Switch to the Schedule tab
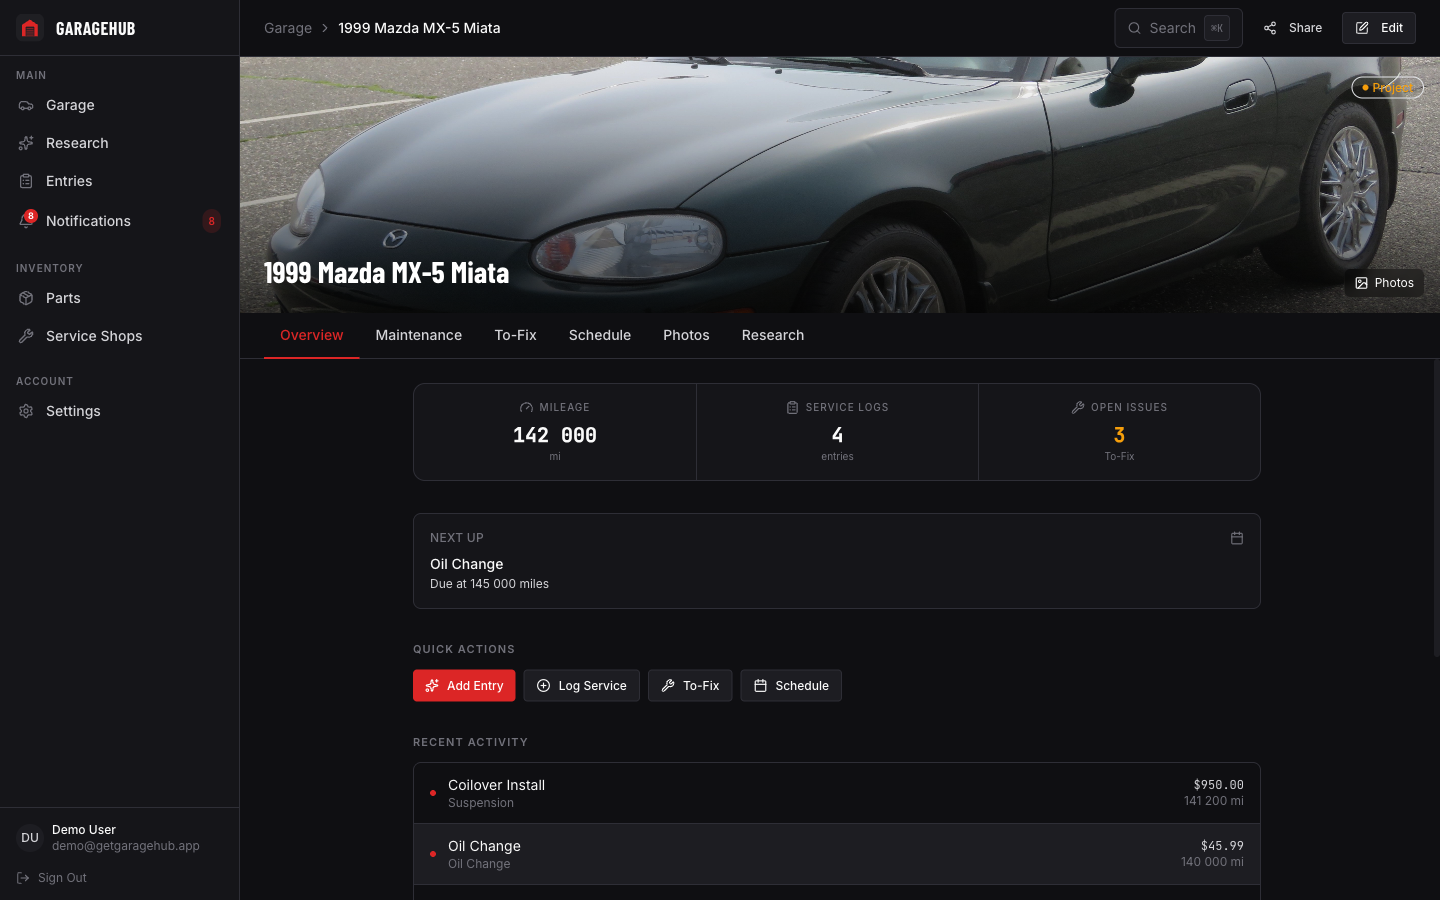The width and height of the screenshot is (1440, 900). pyautogui.click(x=600, y=335)
